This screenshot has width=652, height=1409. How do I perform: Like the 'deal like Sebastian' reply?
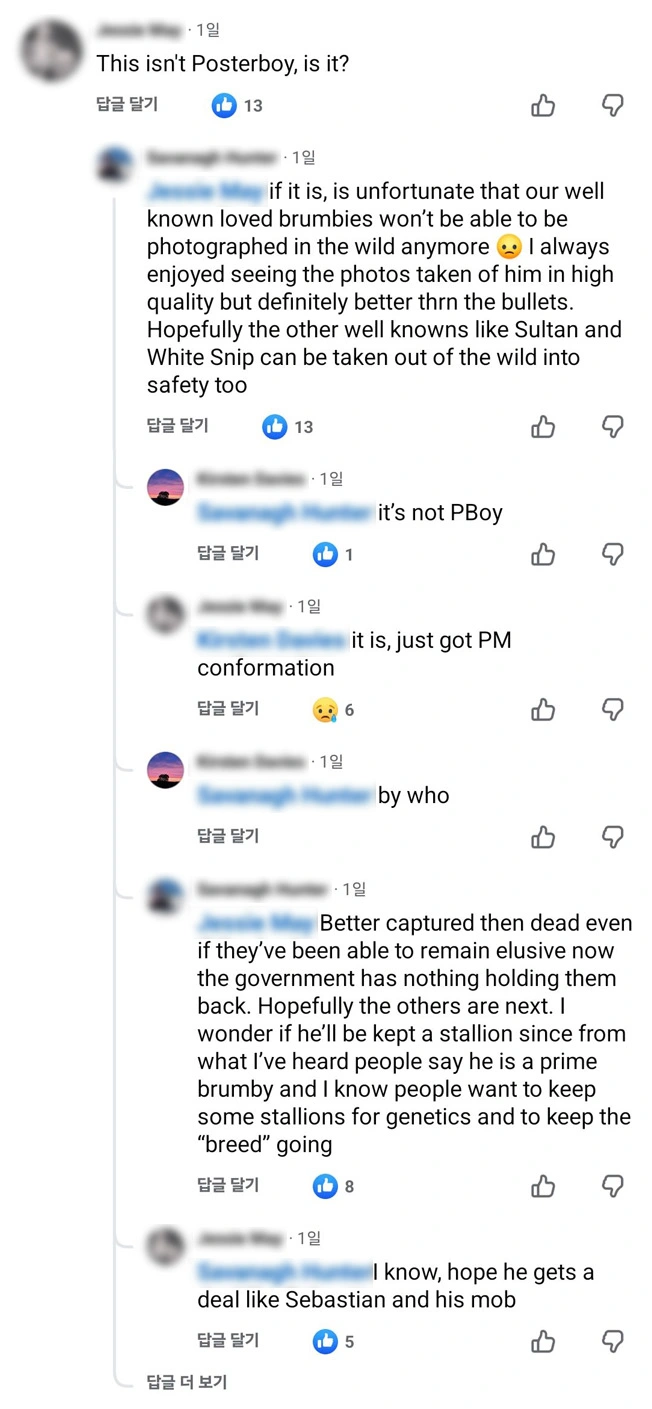[543, 1341]
